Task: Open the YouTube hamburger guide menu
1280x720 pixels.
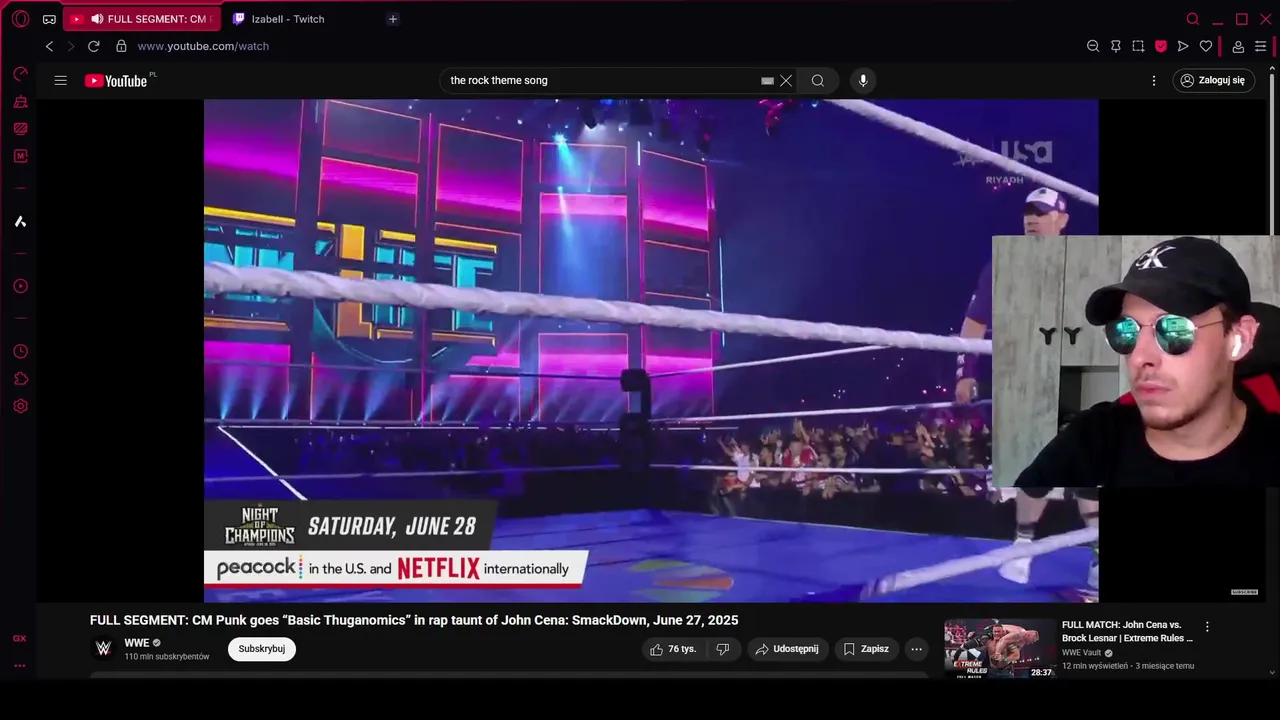Action: (61, 80)
